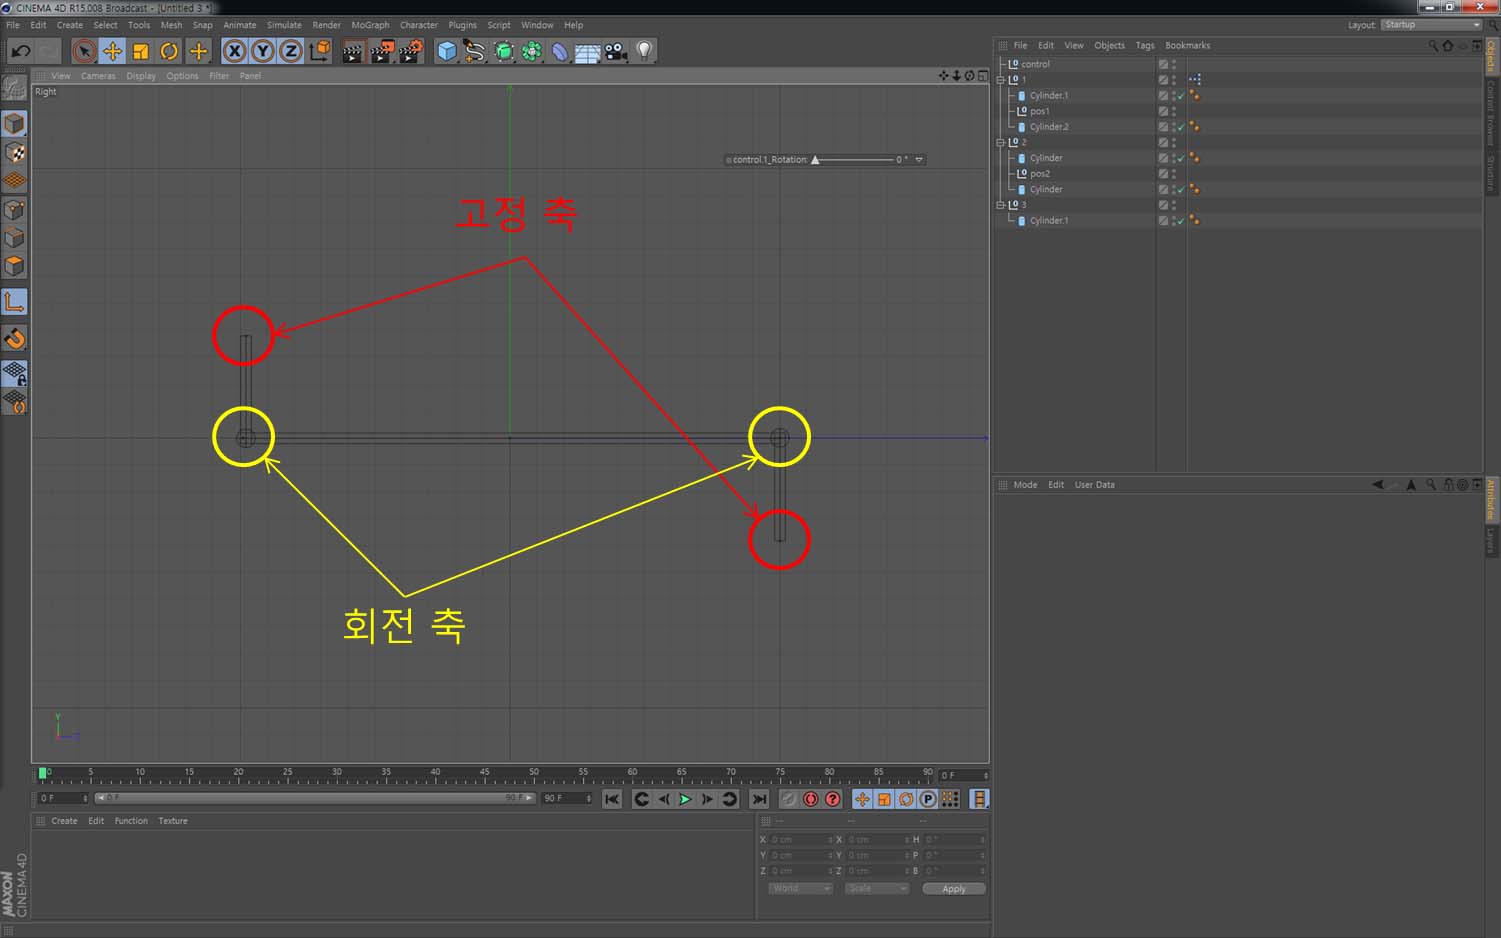Activate the Rotate tool in top toolbar
Viewport: 1501px width, 938px height.
169,51
